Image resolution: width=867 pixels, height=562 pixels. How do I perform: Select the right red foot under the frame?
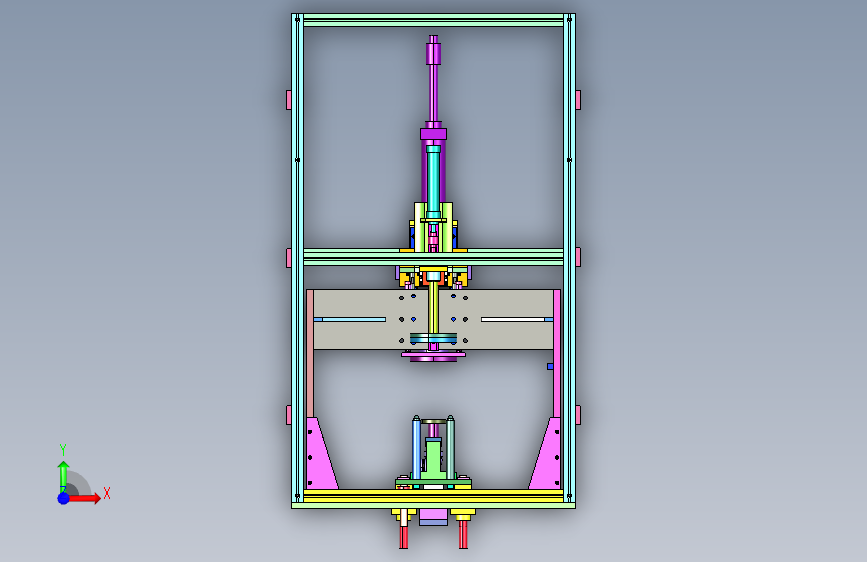click(463, 535)
